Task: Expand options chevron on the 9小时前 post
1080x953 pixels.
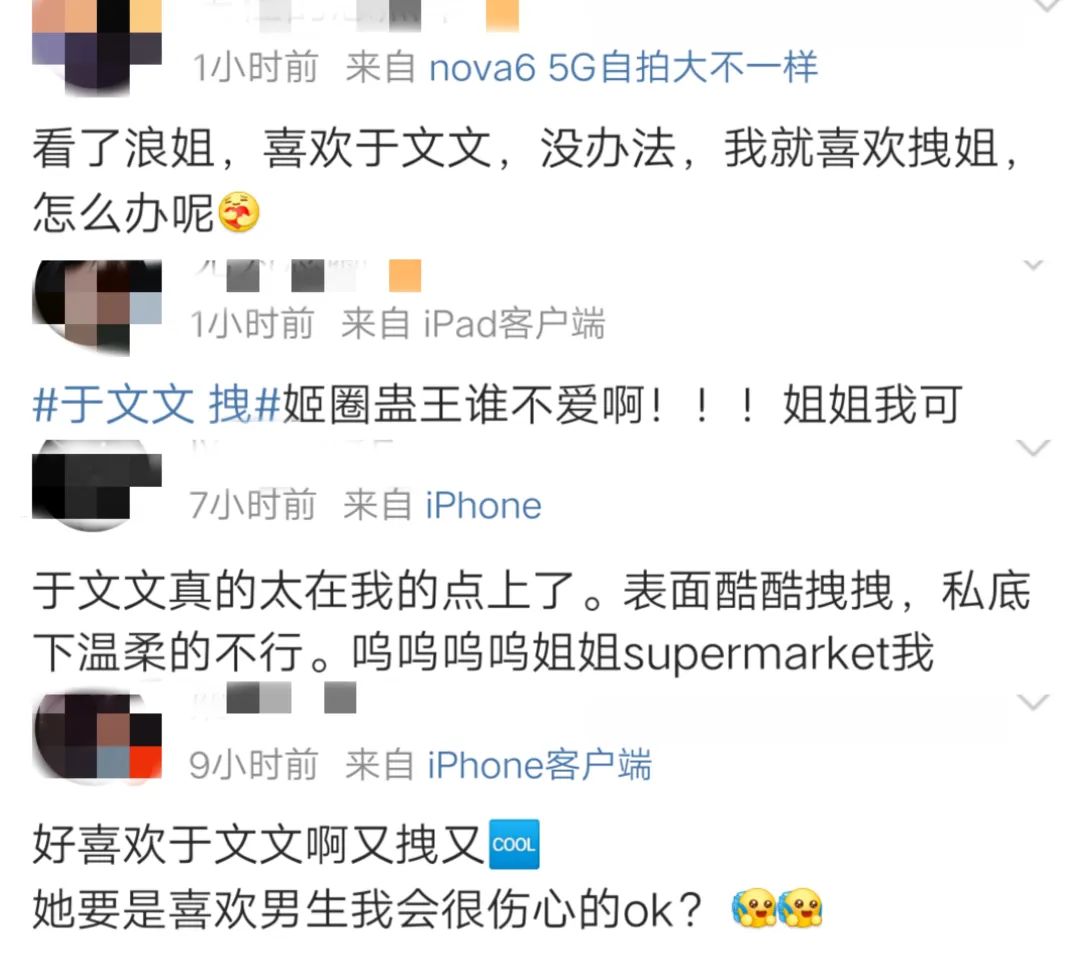Action: pyautogui.click(x=1032, y=702)
